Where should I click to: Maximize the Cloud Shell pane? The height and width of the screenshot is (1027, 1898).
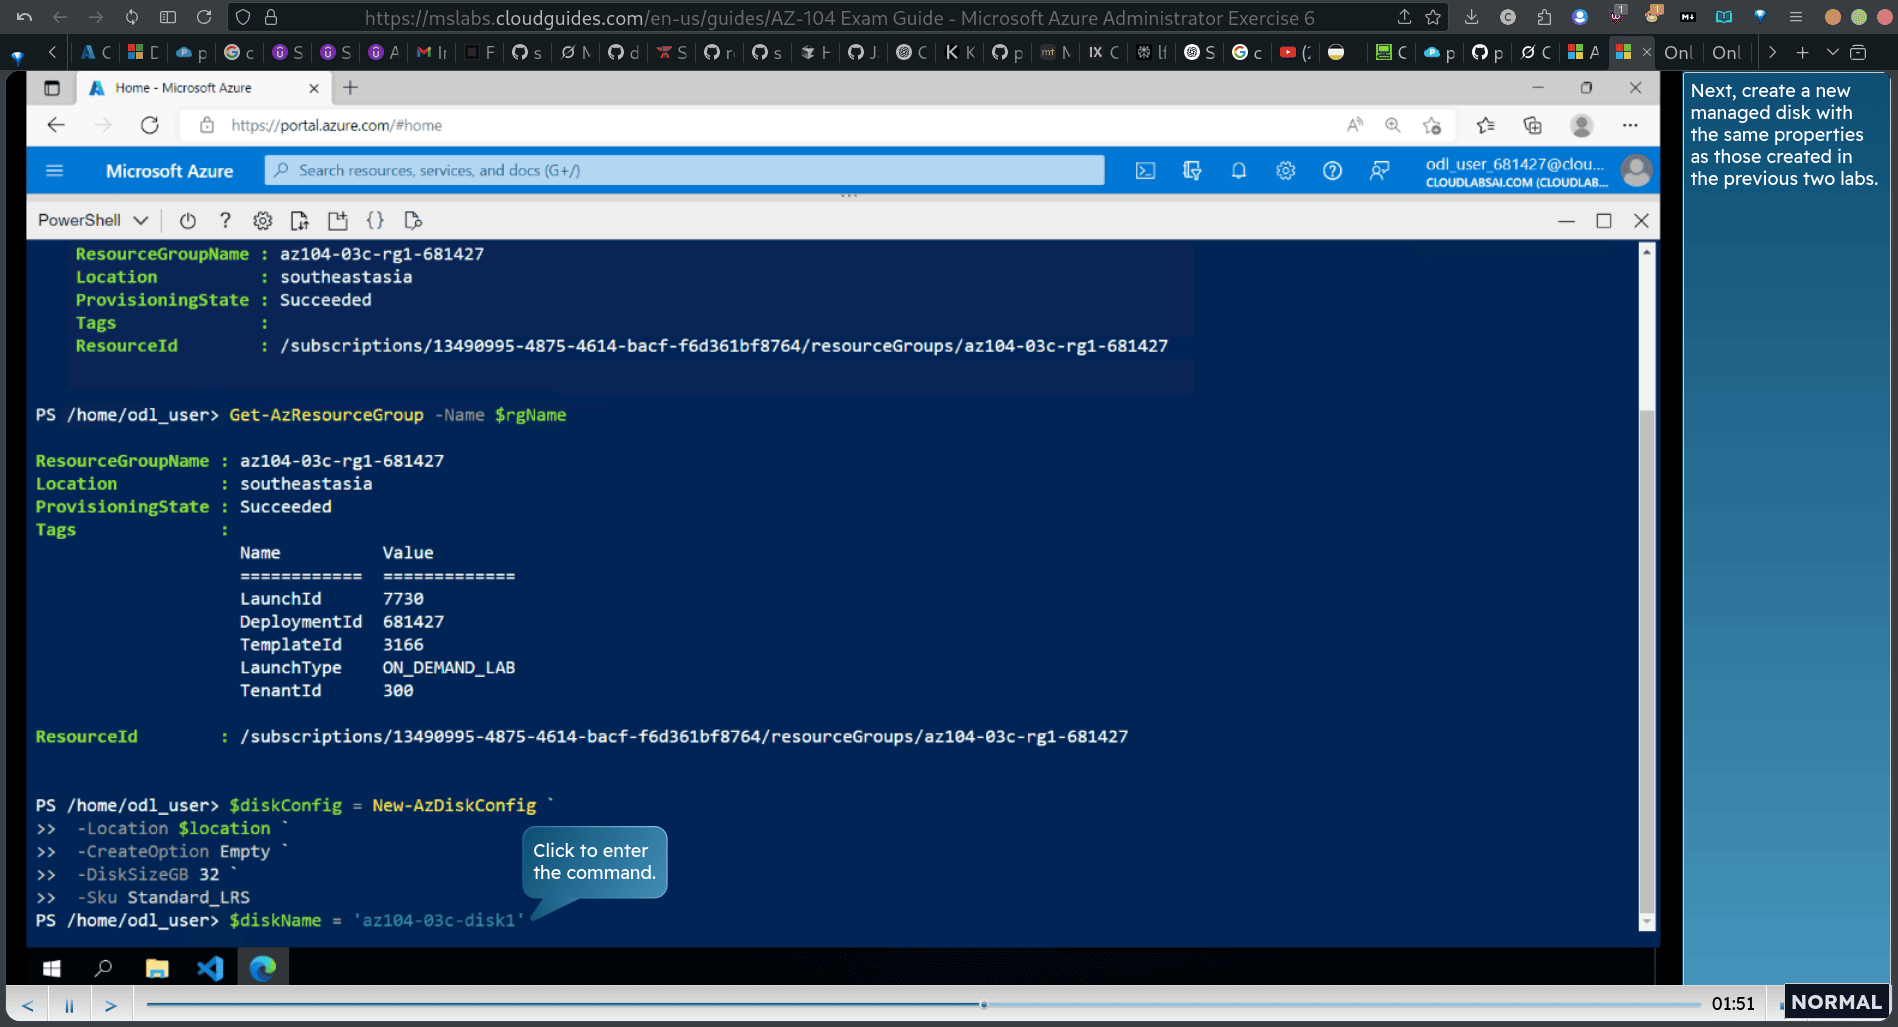(x=1604, y=221)
